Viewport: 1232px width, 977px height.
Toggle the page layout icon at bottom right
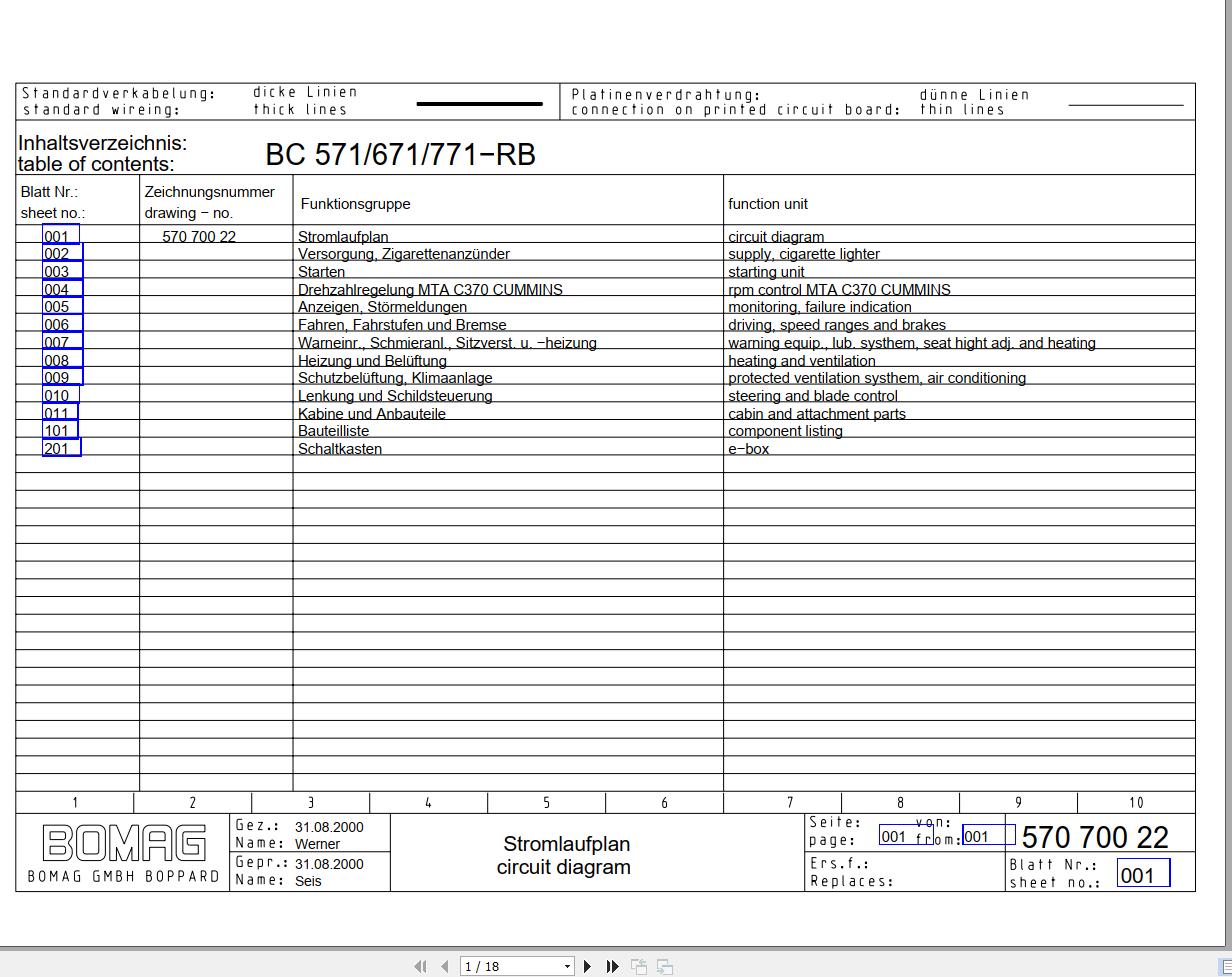click(1226, 966)
